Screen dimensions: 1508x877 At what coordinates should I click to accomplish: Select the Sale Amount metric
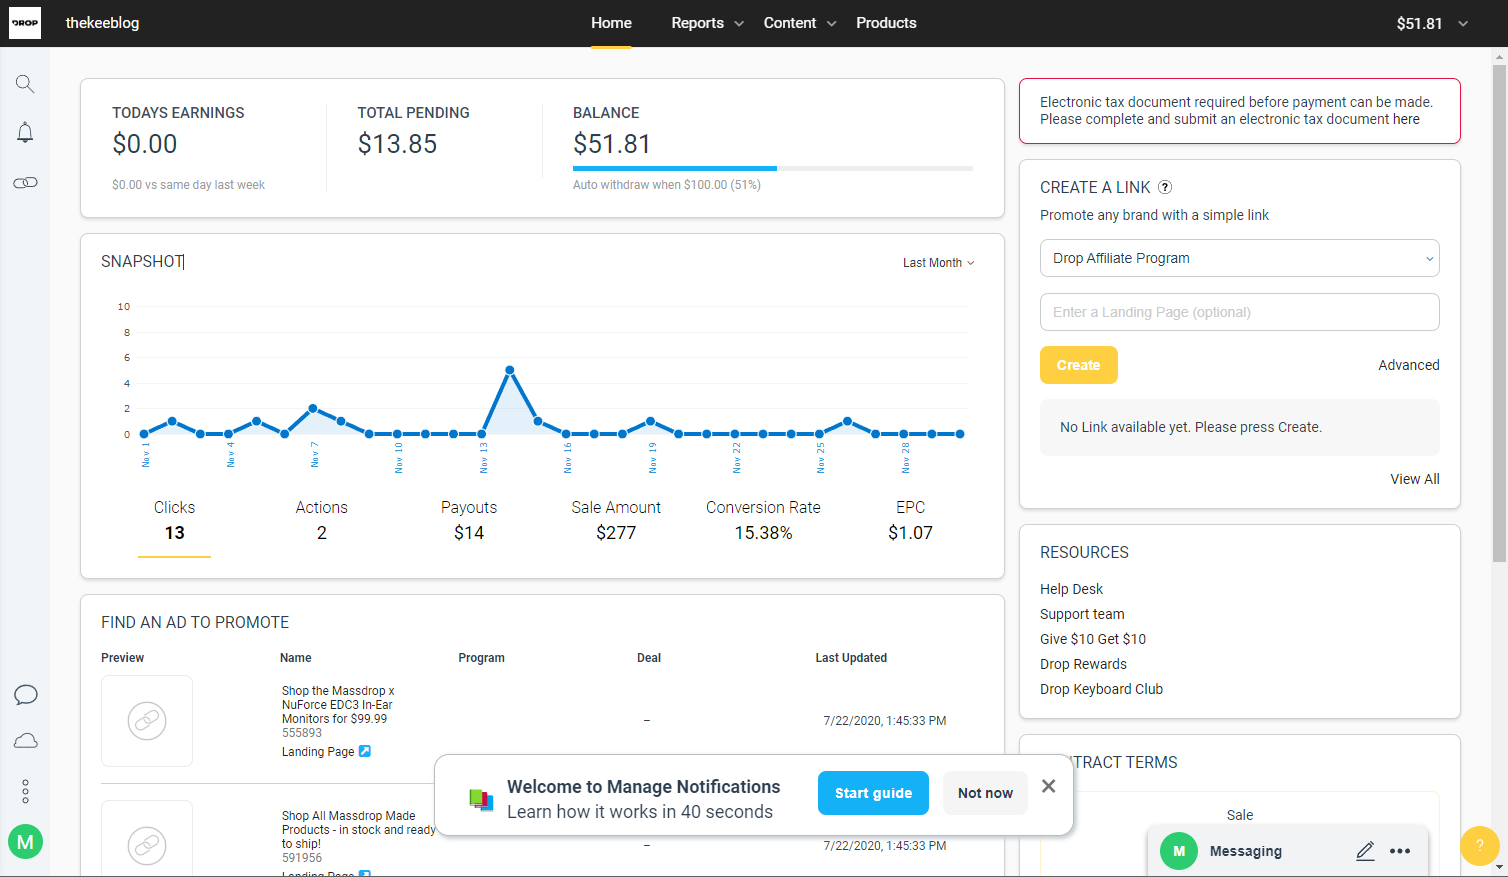coord(616,520)
